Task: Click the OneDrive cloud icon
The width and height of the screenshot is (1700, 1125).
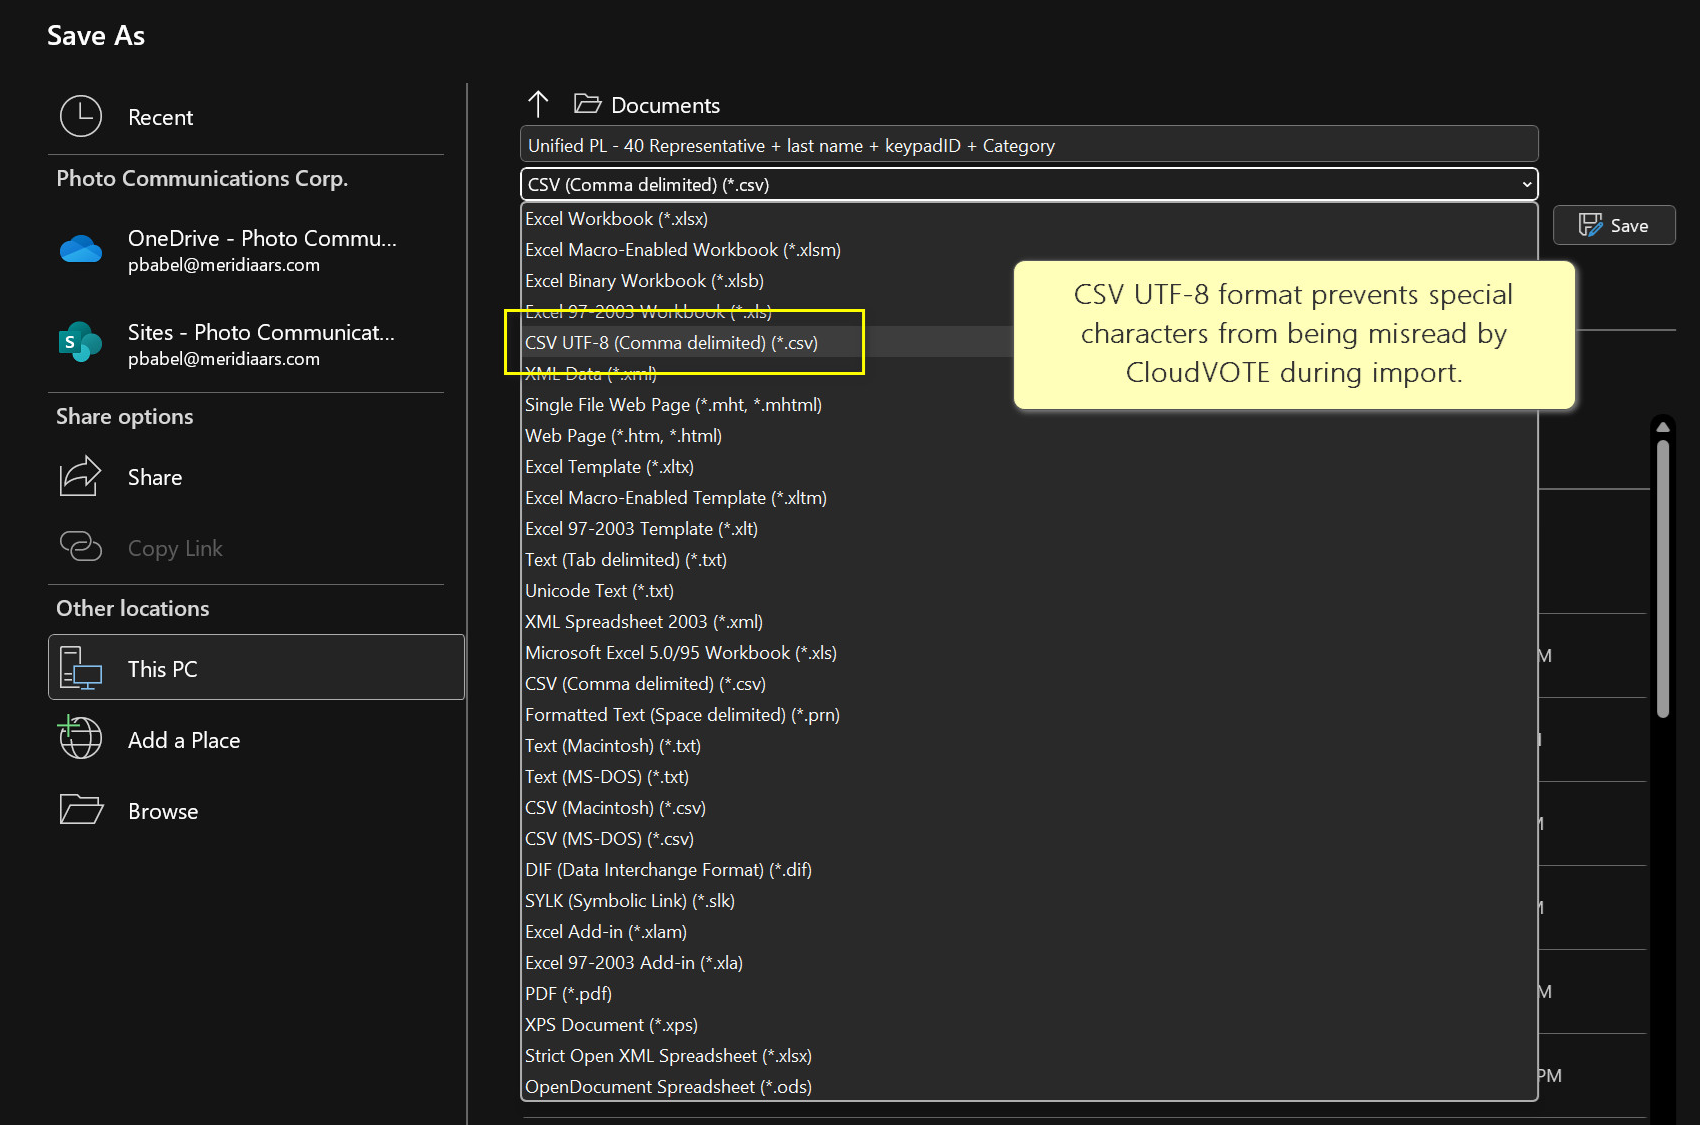Action: (x=81, y=249)
